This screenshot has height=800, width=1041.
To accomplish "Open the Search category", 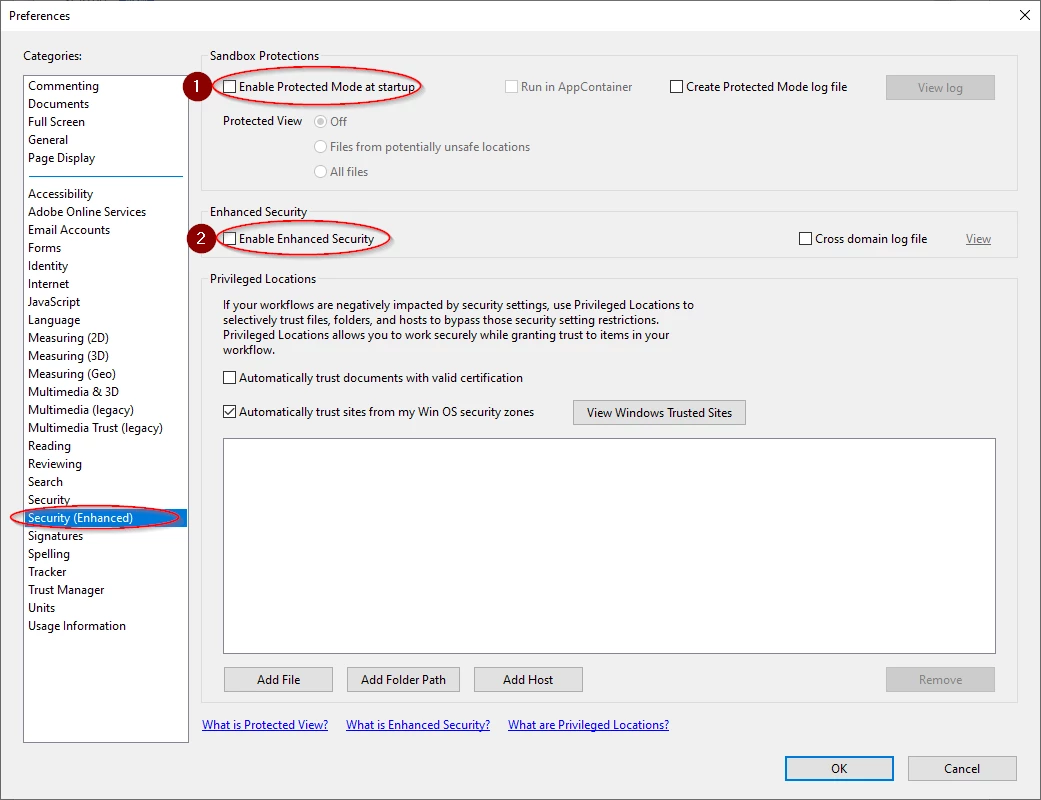I will [x=45, y=482].
